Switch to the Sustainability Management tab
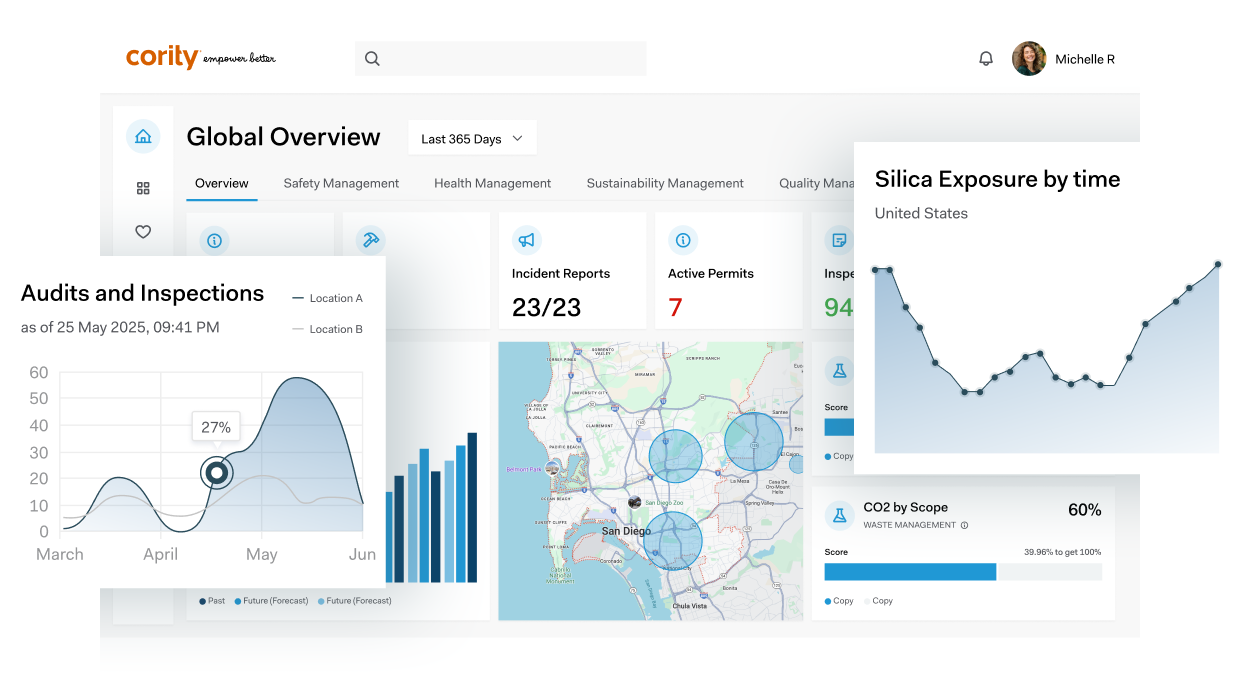 tap(665, 183)
